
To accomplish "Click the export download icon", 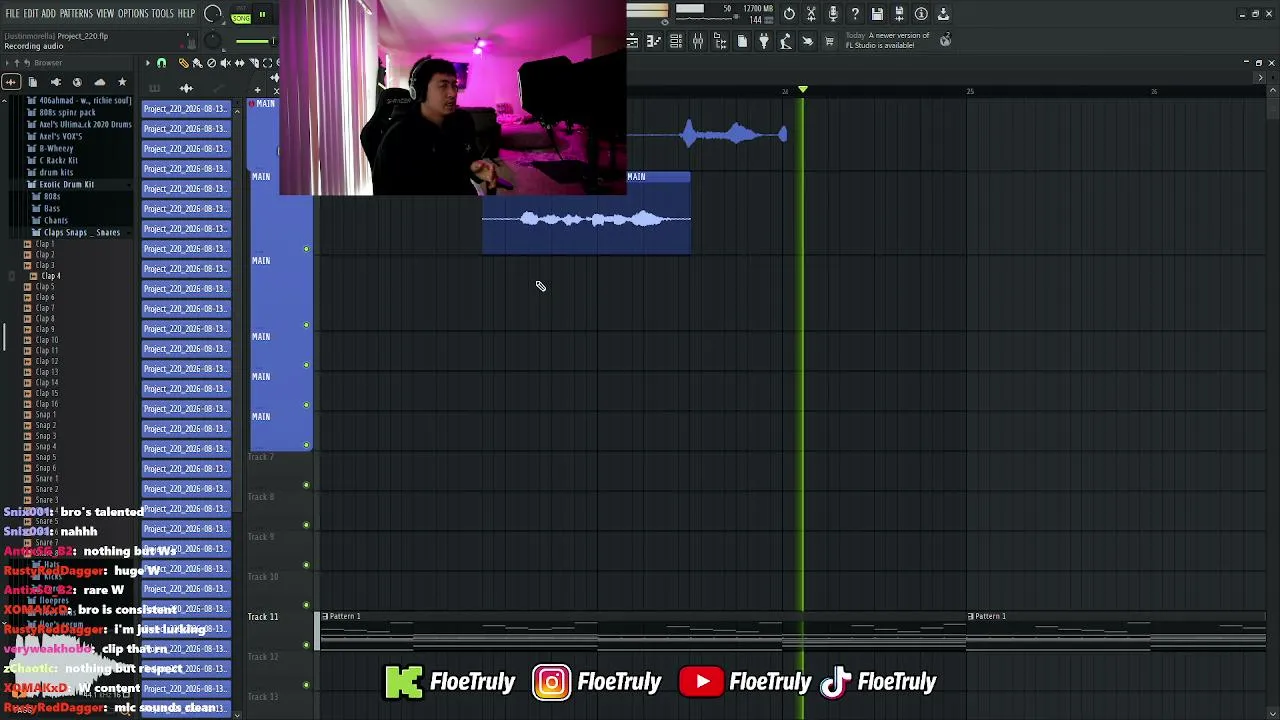I will tap(943, 14).
